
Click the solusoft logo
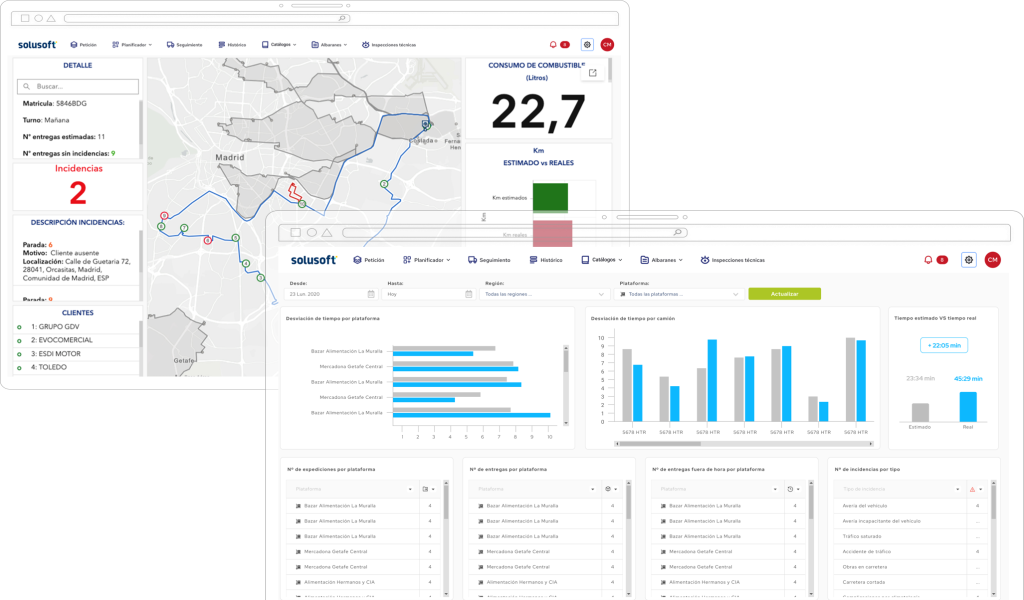coord(312,259)
